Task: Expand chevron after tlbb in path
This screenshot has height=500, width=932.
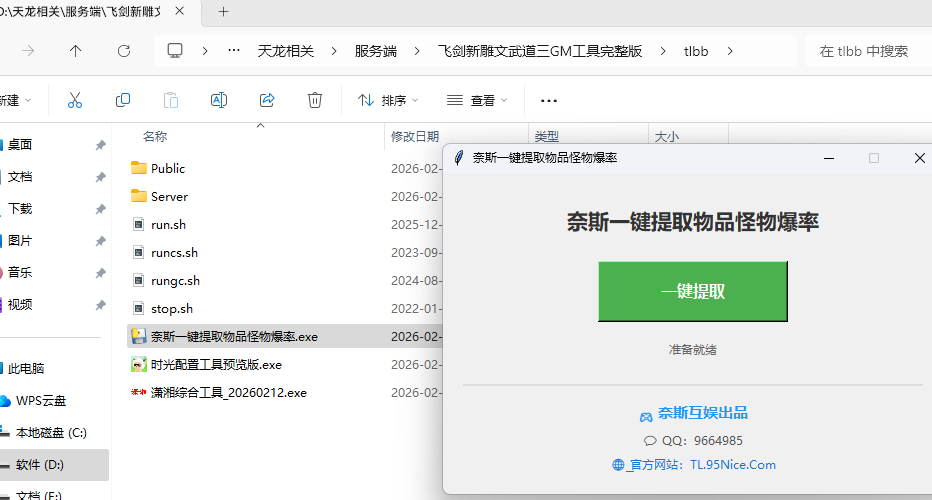Action: [729, 51]
